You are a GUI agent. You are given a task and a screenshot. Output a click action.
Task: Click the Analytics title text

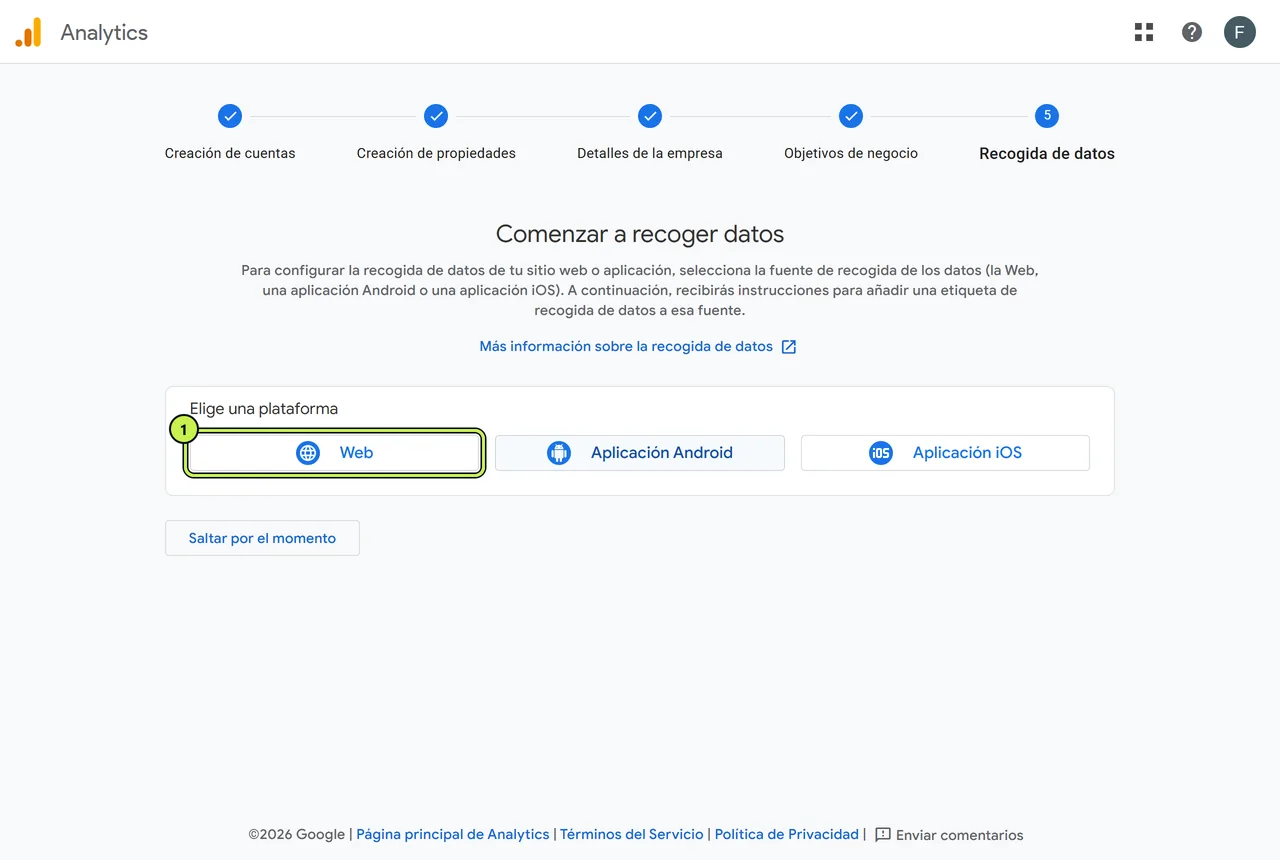pos(104,32)
